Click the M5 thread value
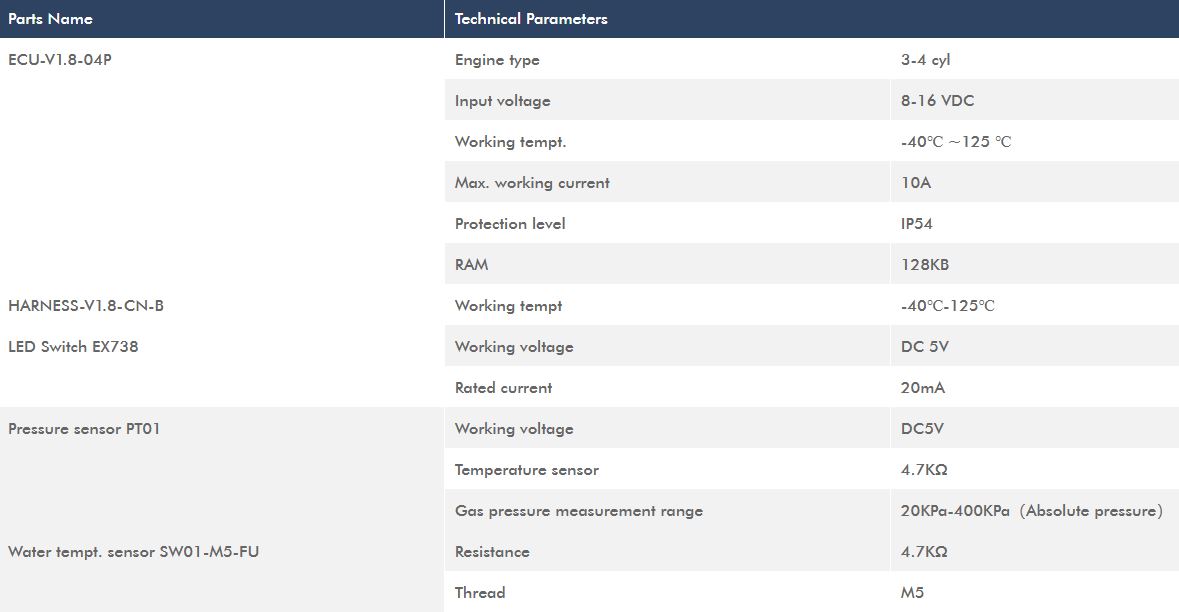The height and width of the screenshot is (612, 1179). coord(912,593)
